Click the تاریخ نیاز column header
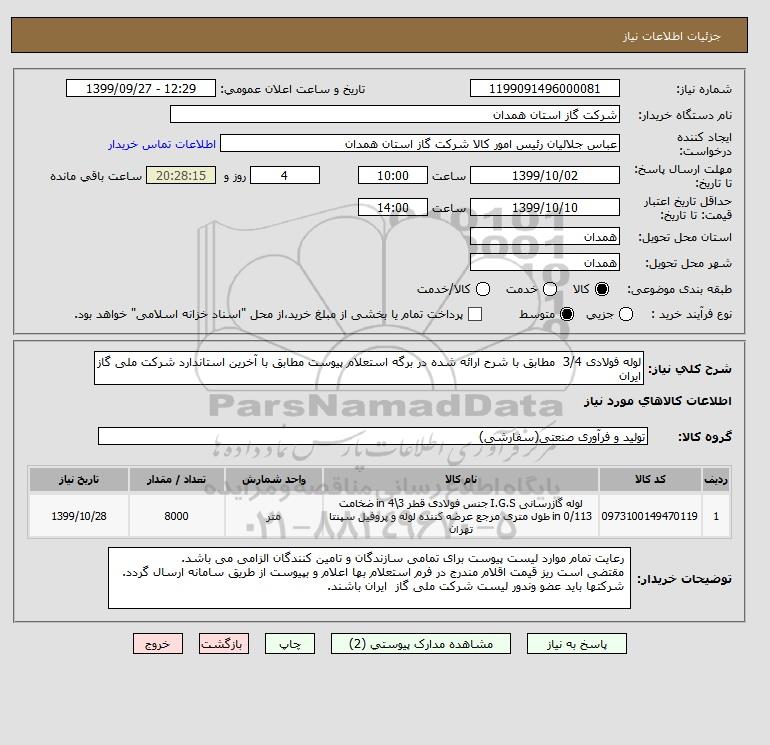Image resolution: width=770 pixels, height=745 pixels. coord(79,479)
